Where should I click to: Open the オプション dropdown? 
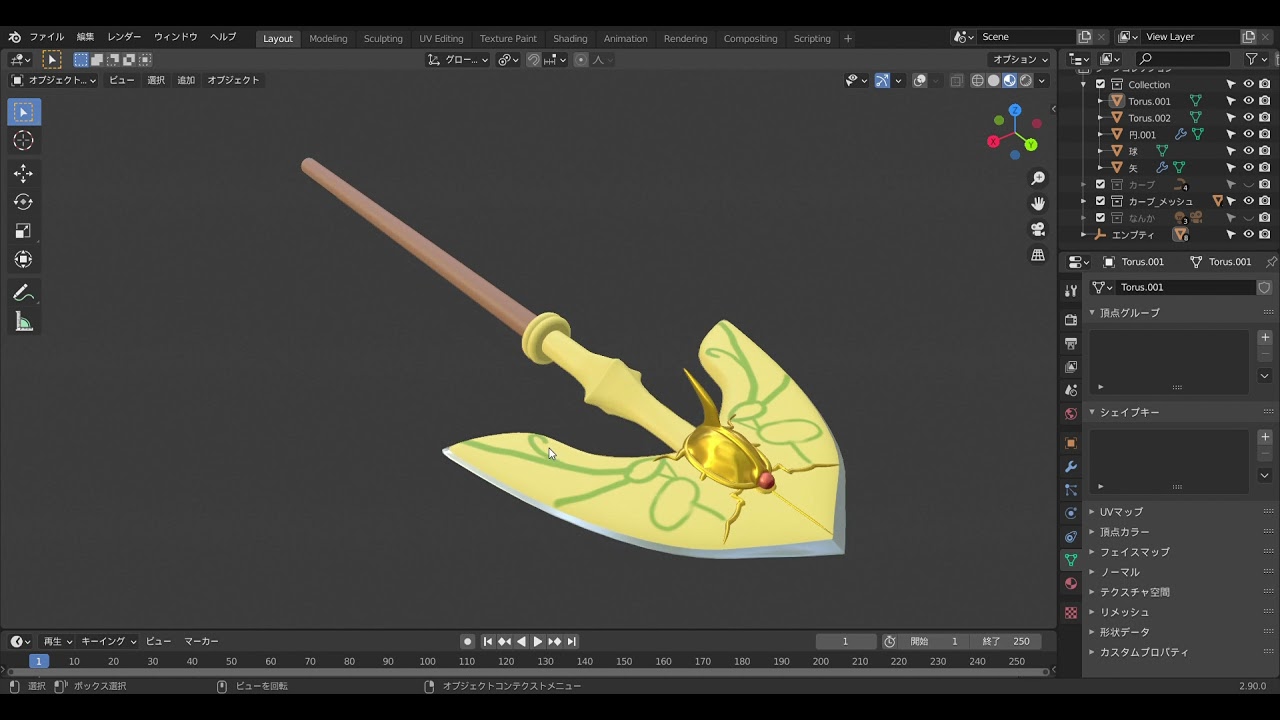pos(1021,60)
